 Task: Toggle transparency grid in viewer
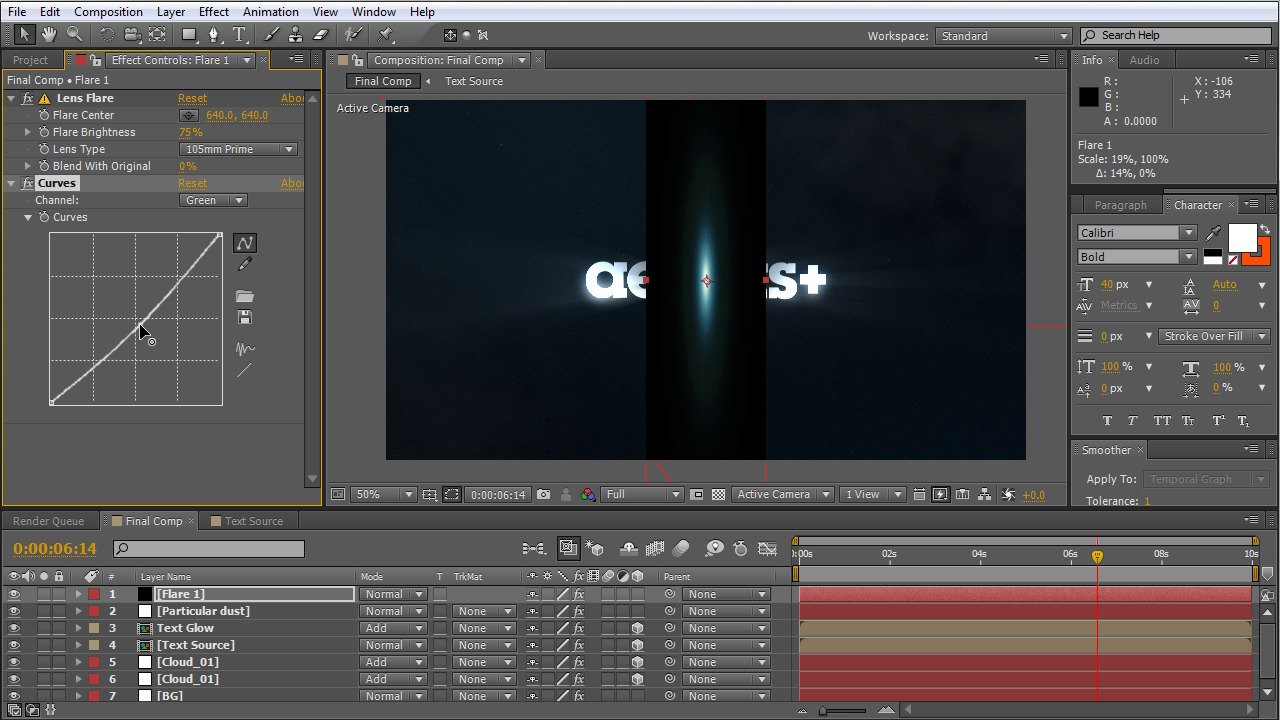718,494
